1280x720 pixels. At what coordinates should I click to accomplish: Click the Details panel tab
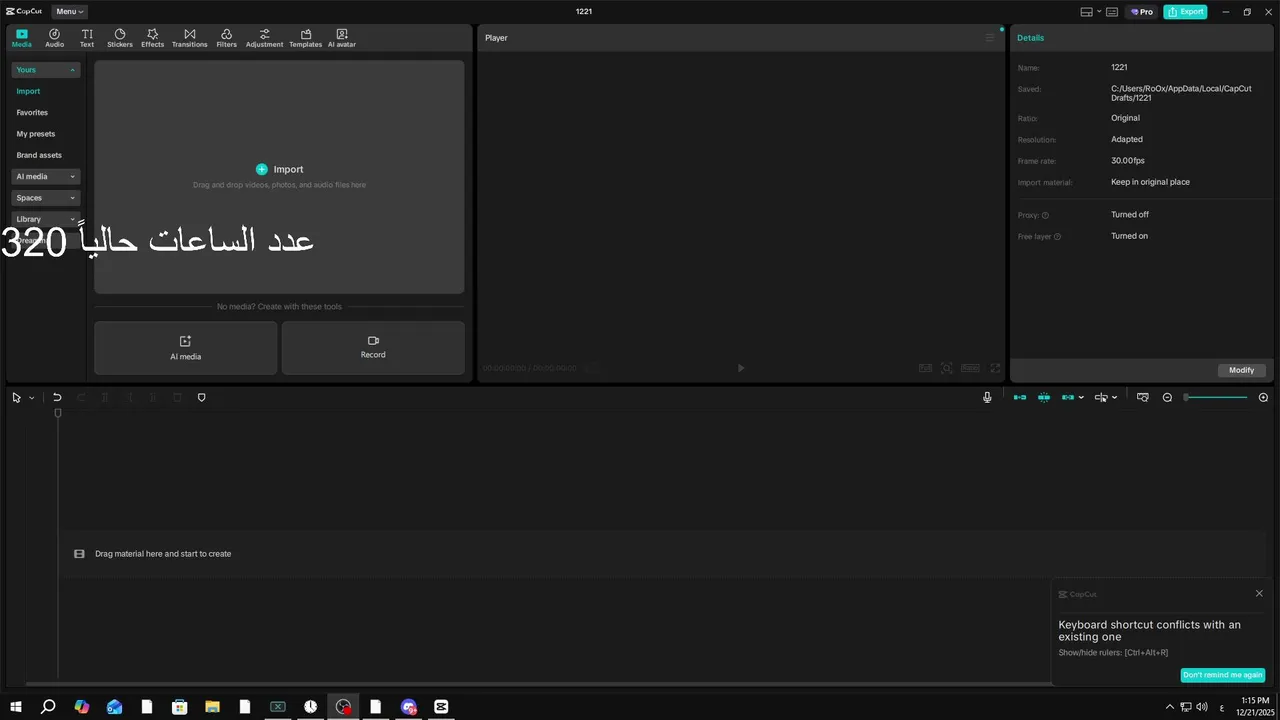[1030, 38]
